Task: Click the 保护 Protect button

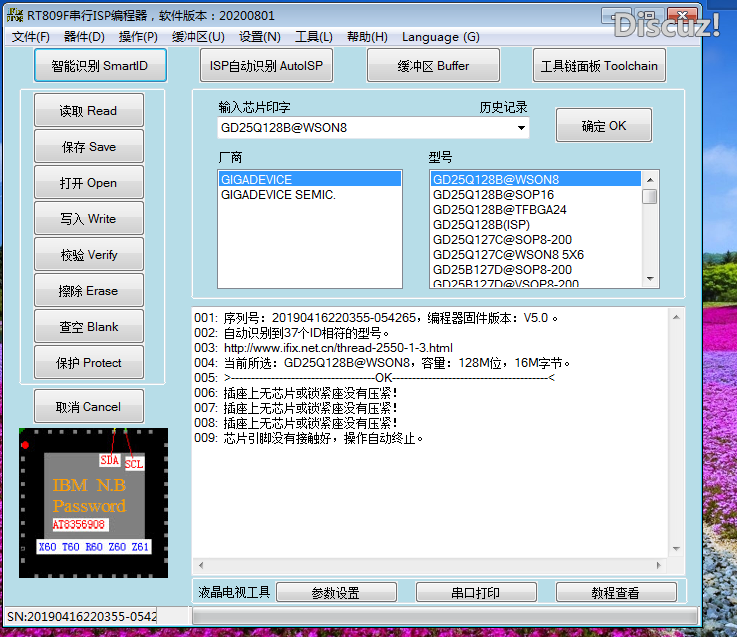Action: (88, 362)
